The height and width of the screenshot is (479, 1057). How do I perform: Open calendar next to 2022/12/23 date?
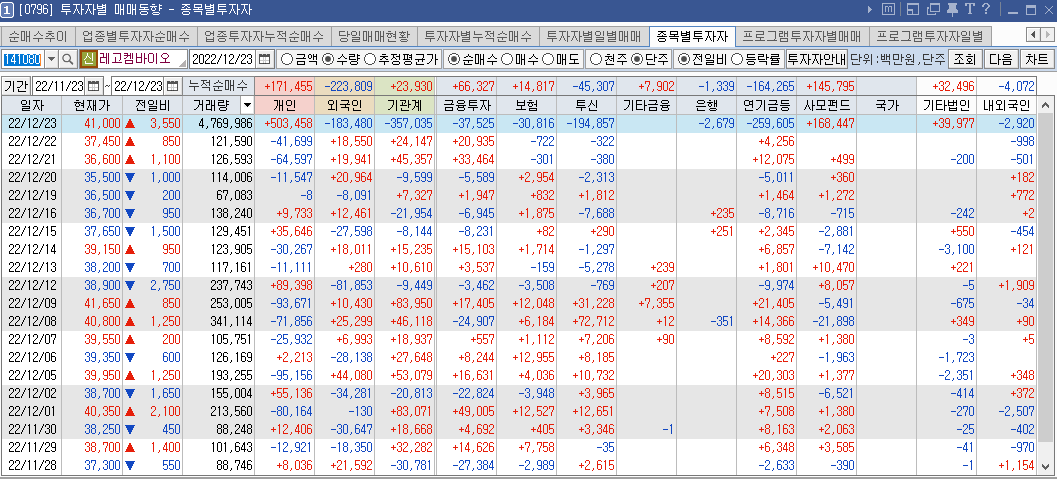[x=265, y=59]
